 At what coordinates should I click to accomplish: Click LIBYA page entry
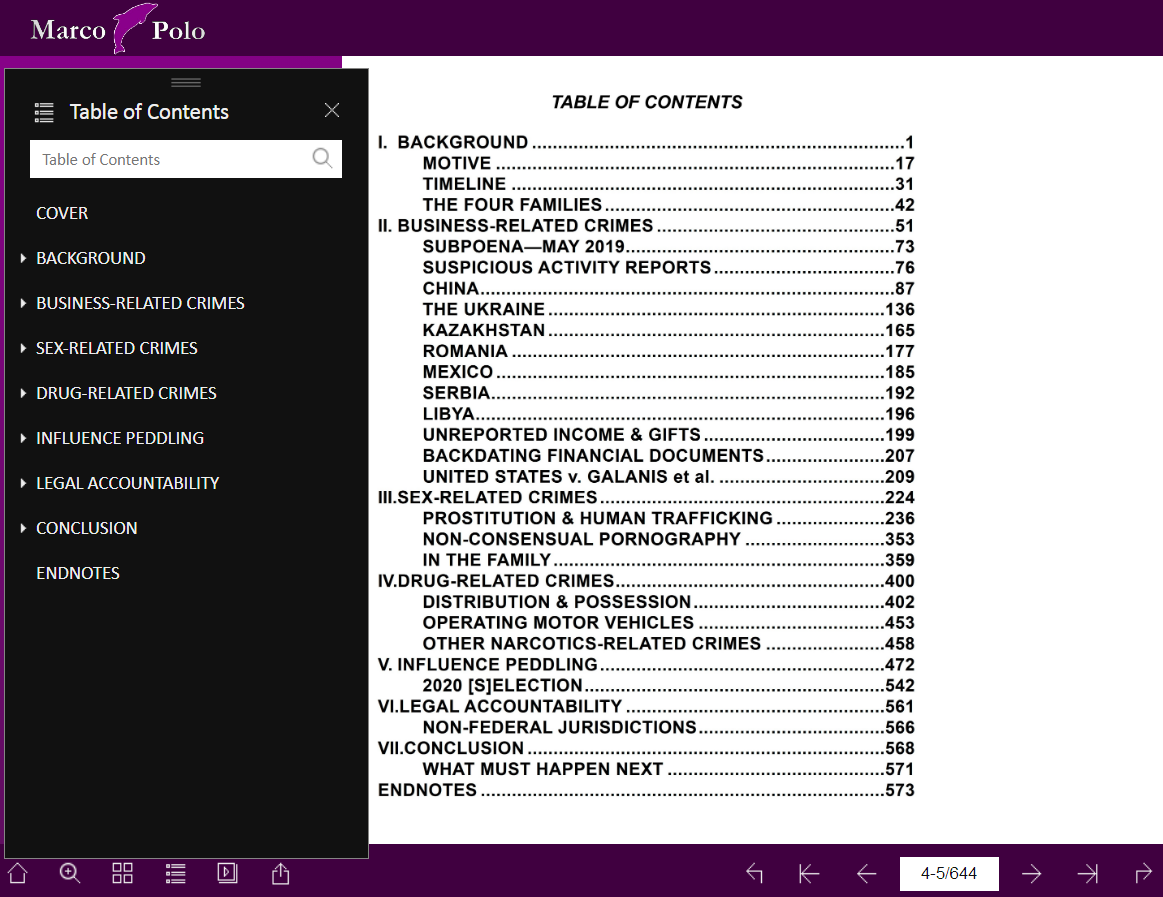click(668, 413)
